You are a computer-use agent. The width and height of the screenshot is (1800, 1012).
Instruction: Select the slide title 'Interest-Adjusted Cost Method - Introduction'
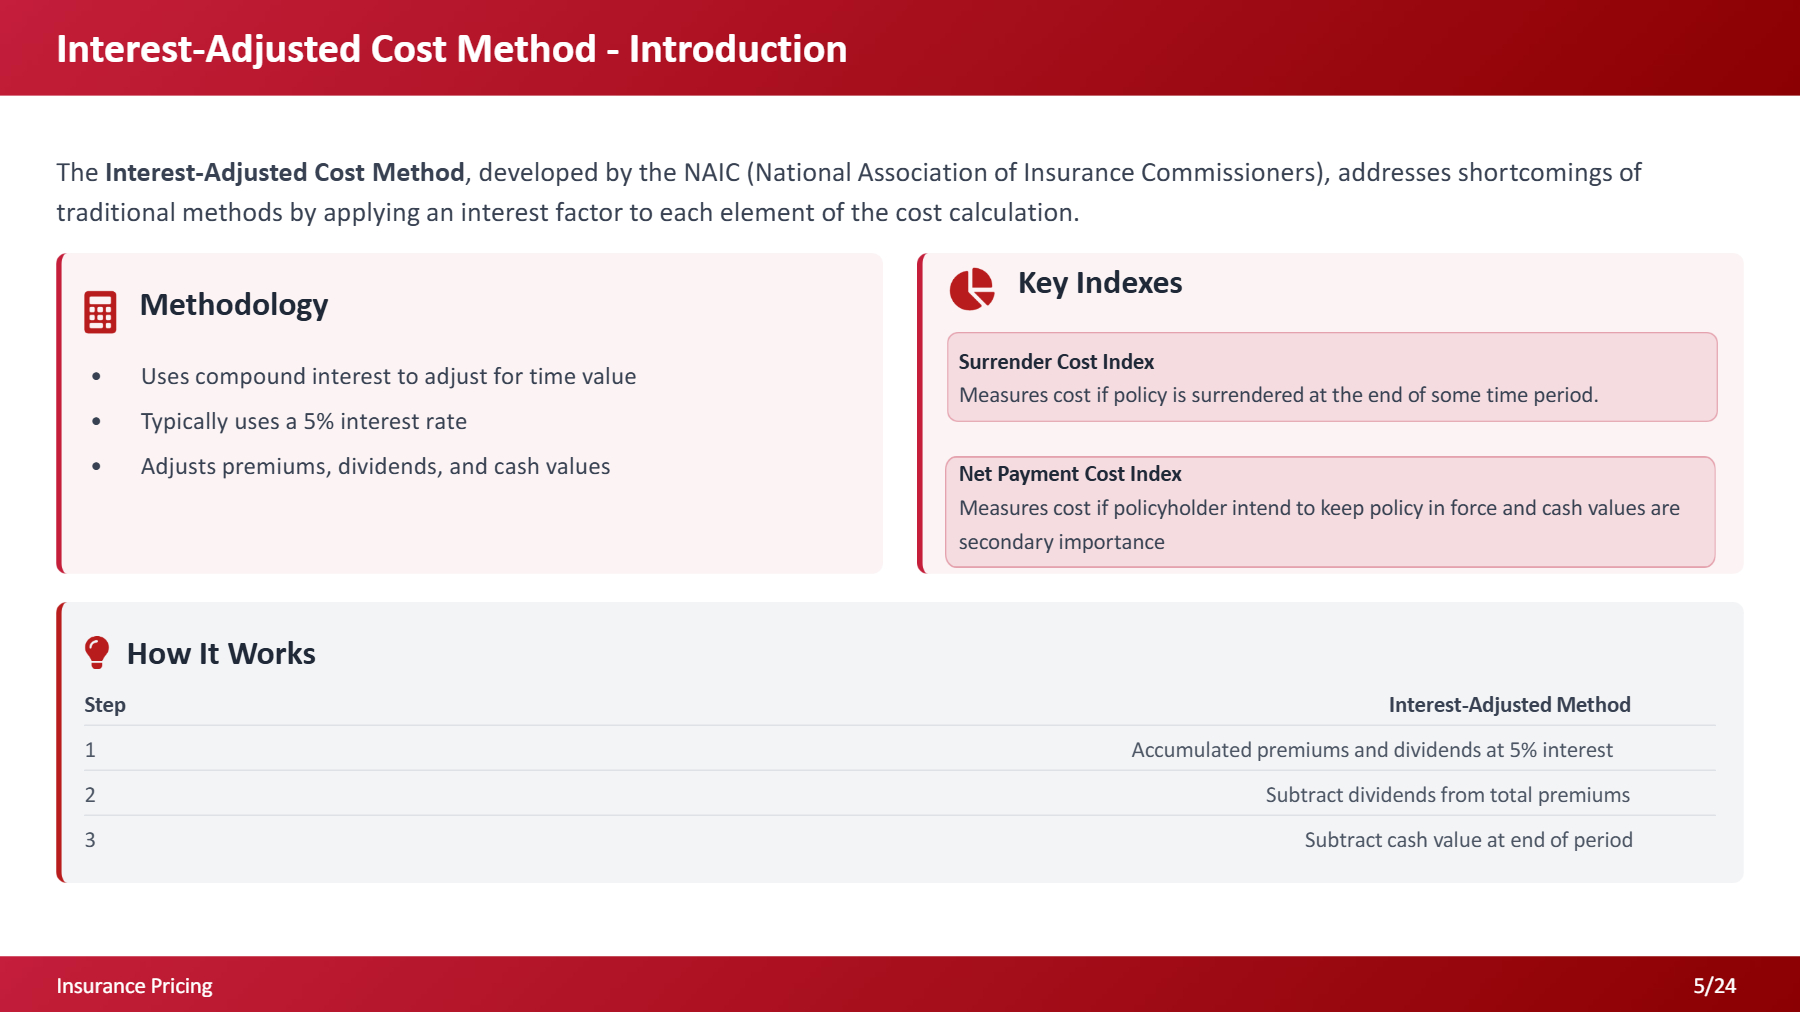coord(452,49)
